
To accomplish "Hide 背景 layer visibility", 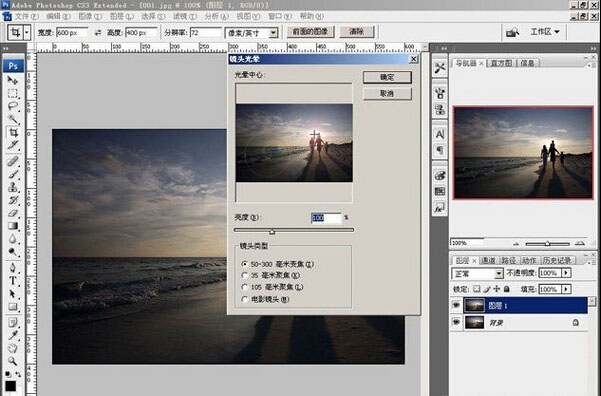I will 456,322.
